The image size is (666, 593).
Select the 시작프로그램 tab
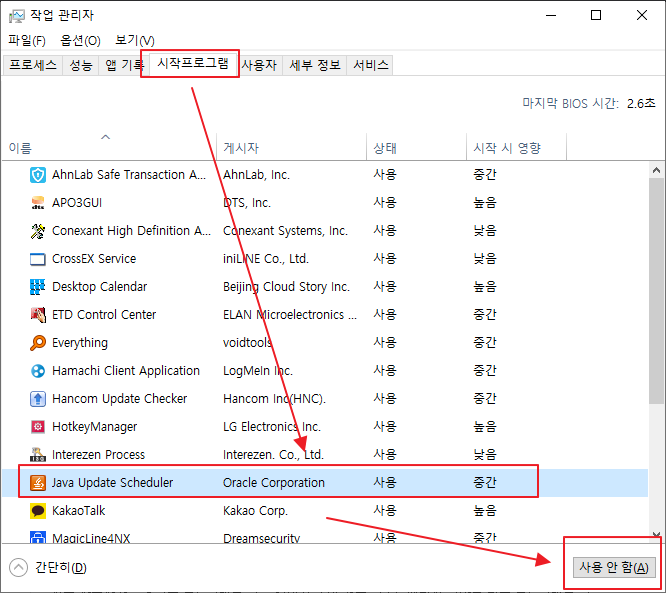[x=193, y=64]
